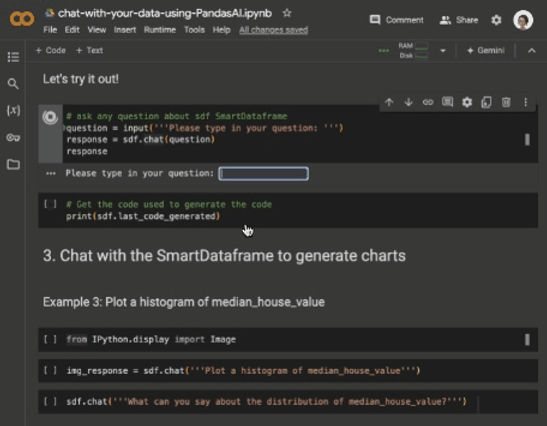Screen dimensions: 547x426
Task: Delete the cell with trash icon
Action: [x=506, y=102]
